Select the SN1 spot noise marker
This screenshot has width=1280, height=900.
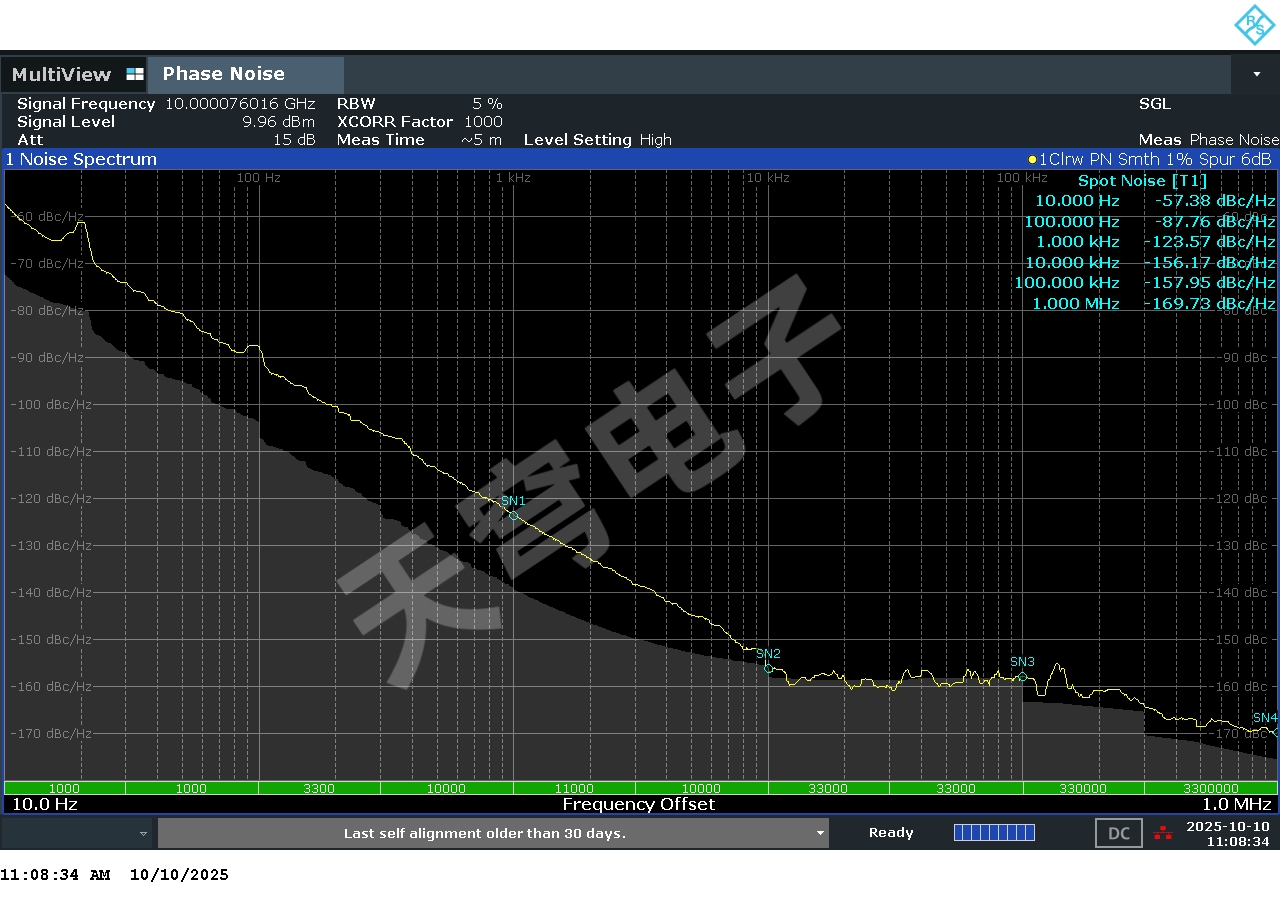tap(513, 516)
